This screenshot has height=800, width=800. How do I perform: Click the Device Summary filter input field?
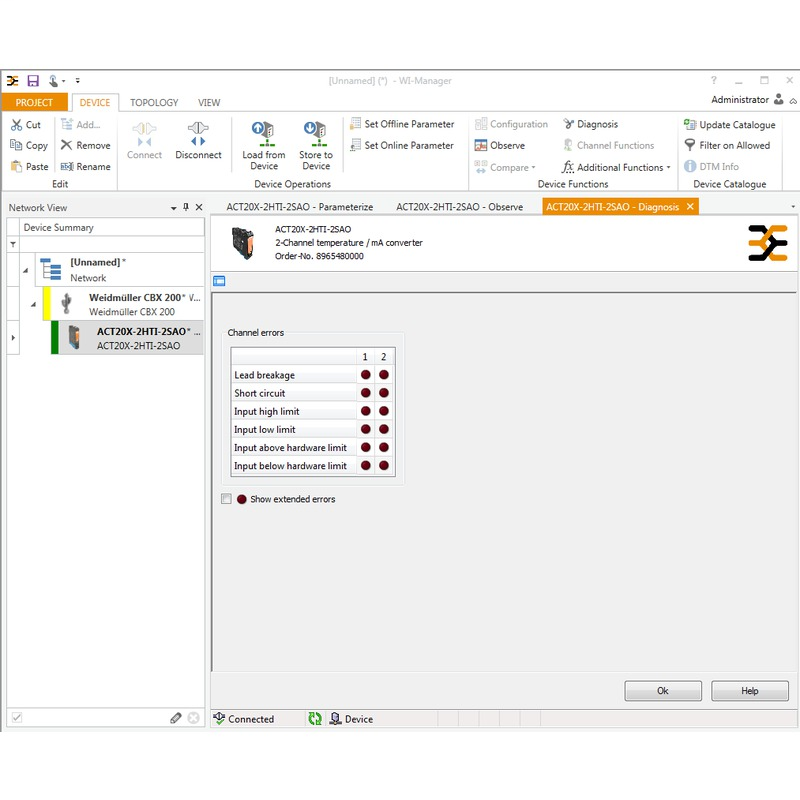coord(112,244)
